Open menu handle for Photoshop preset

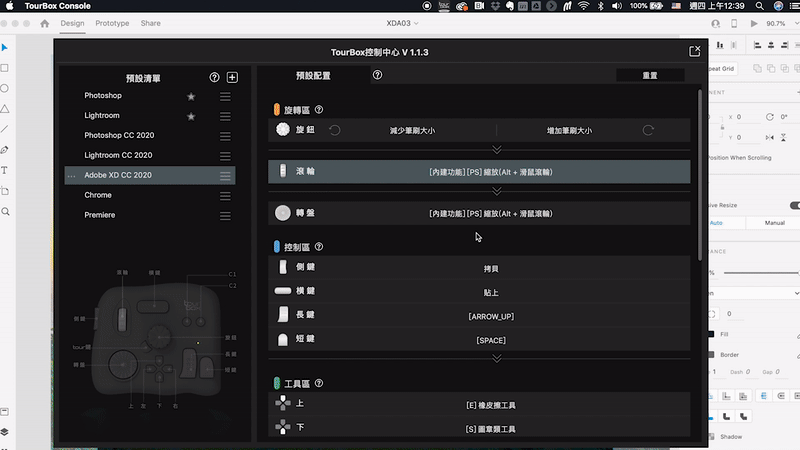pyautogui.click(x=225, y=96)
